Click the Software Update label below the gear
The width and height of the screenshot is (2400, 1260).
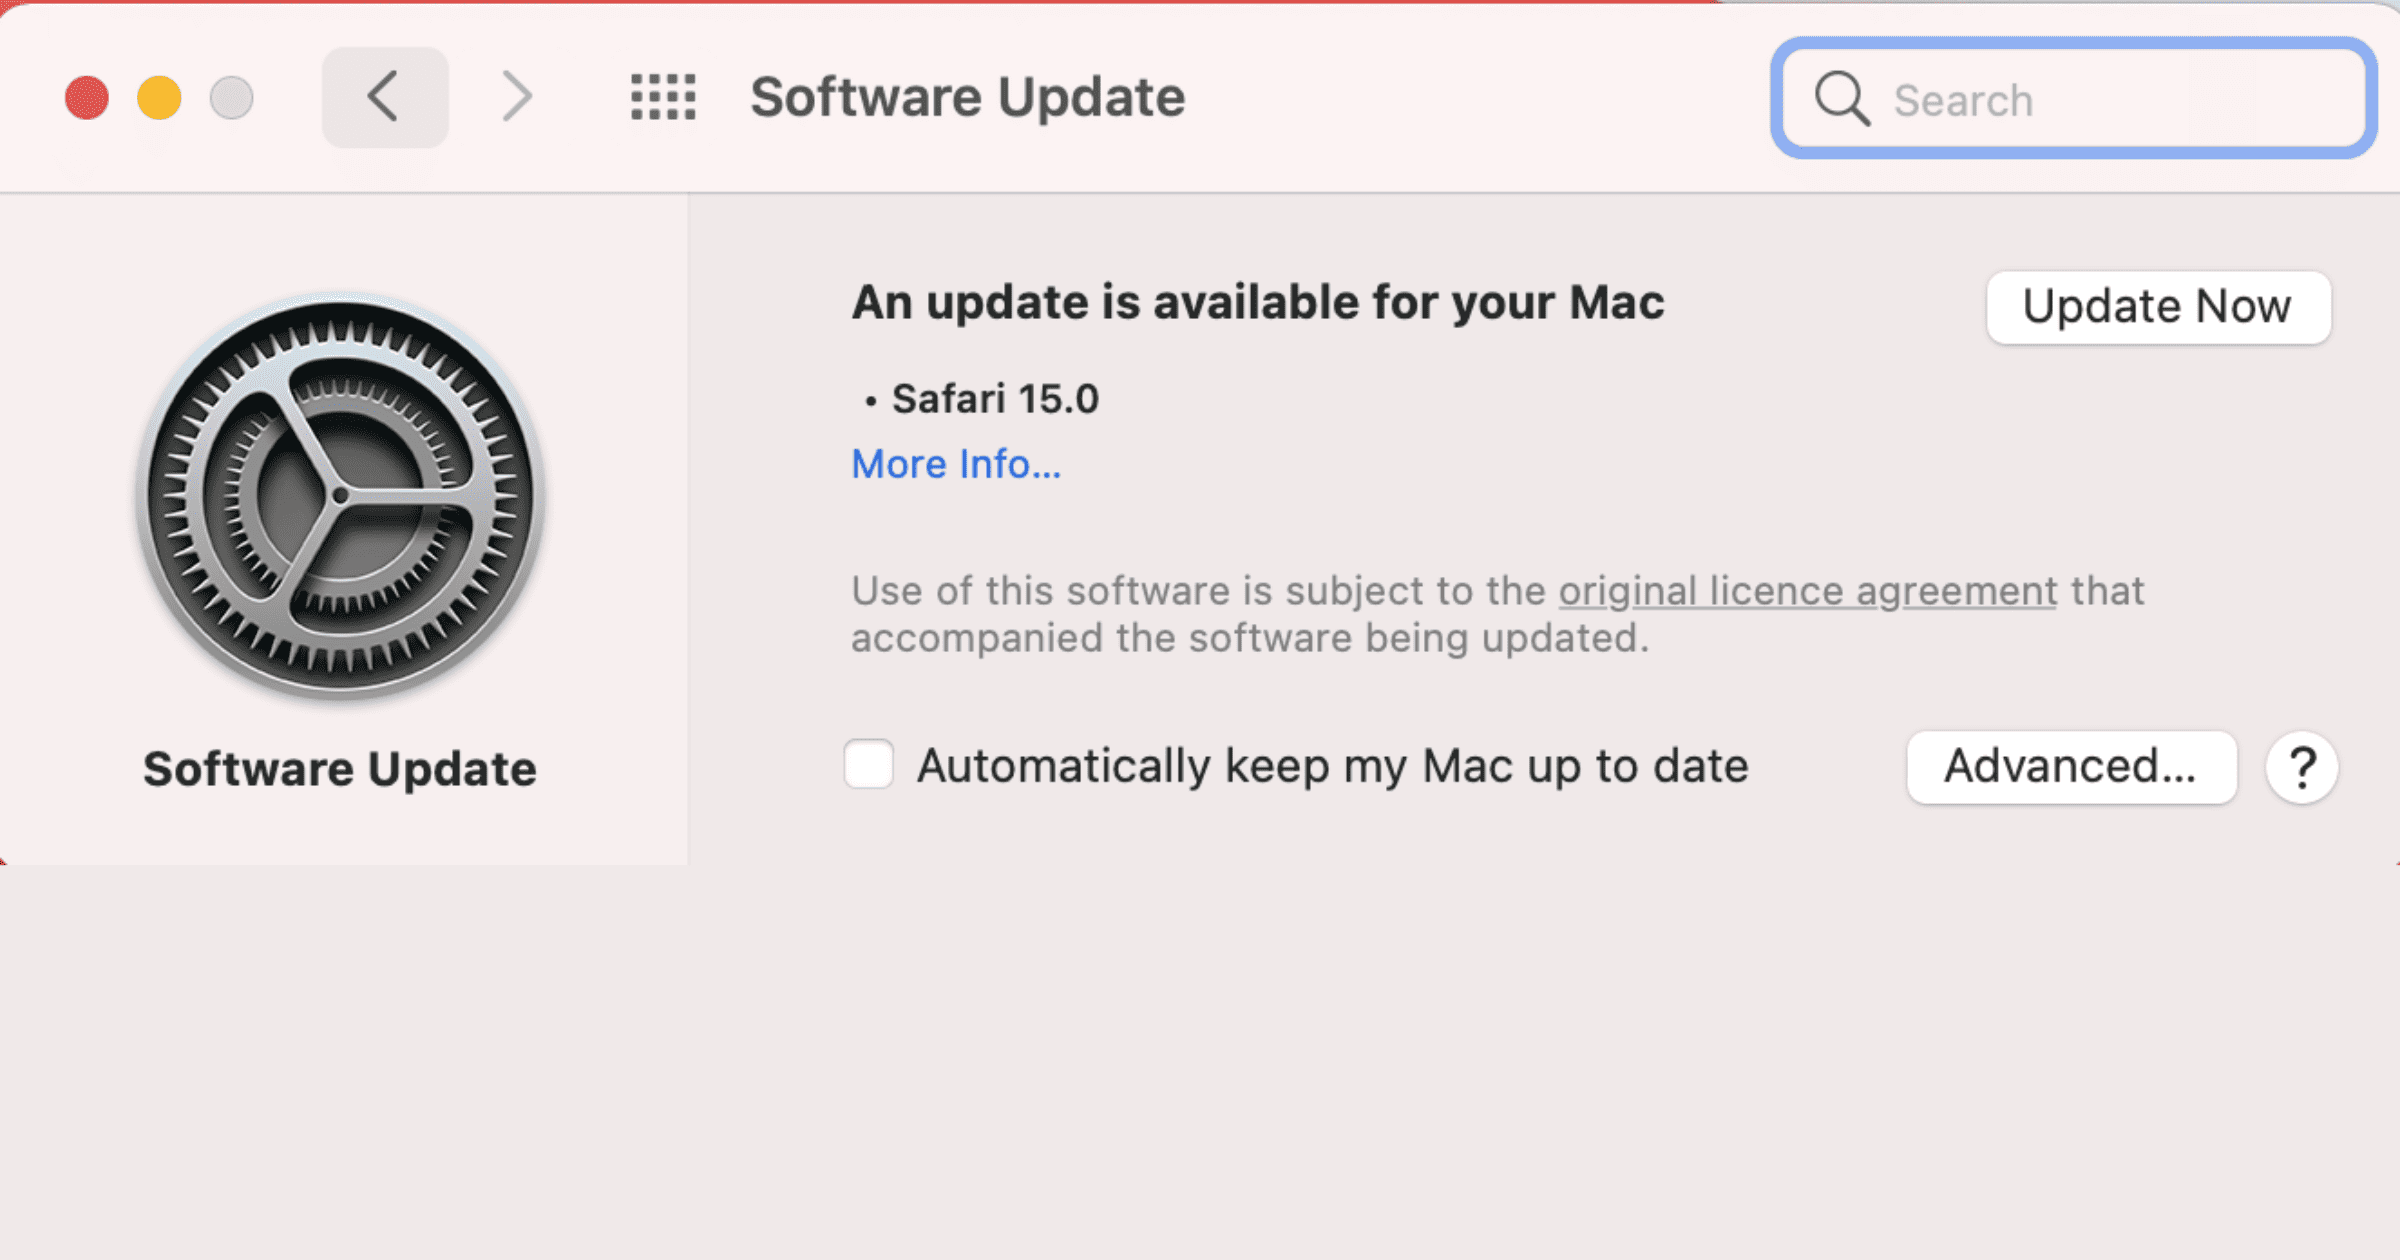340,769
